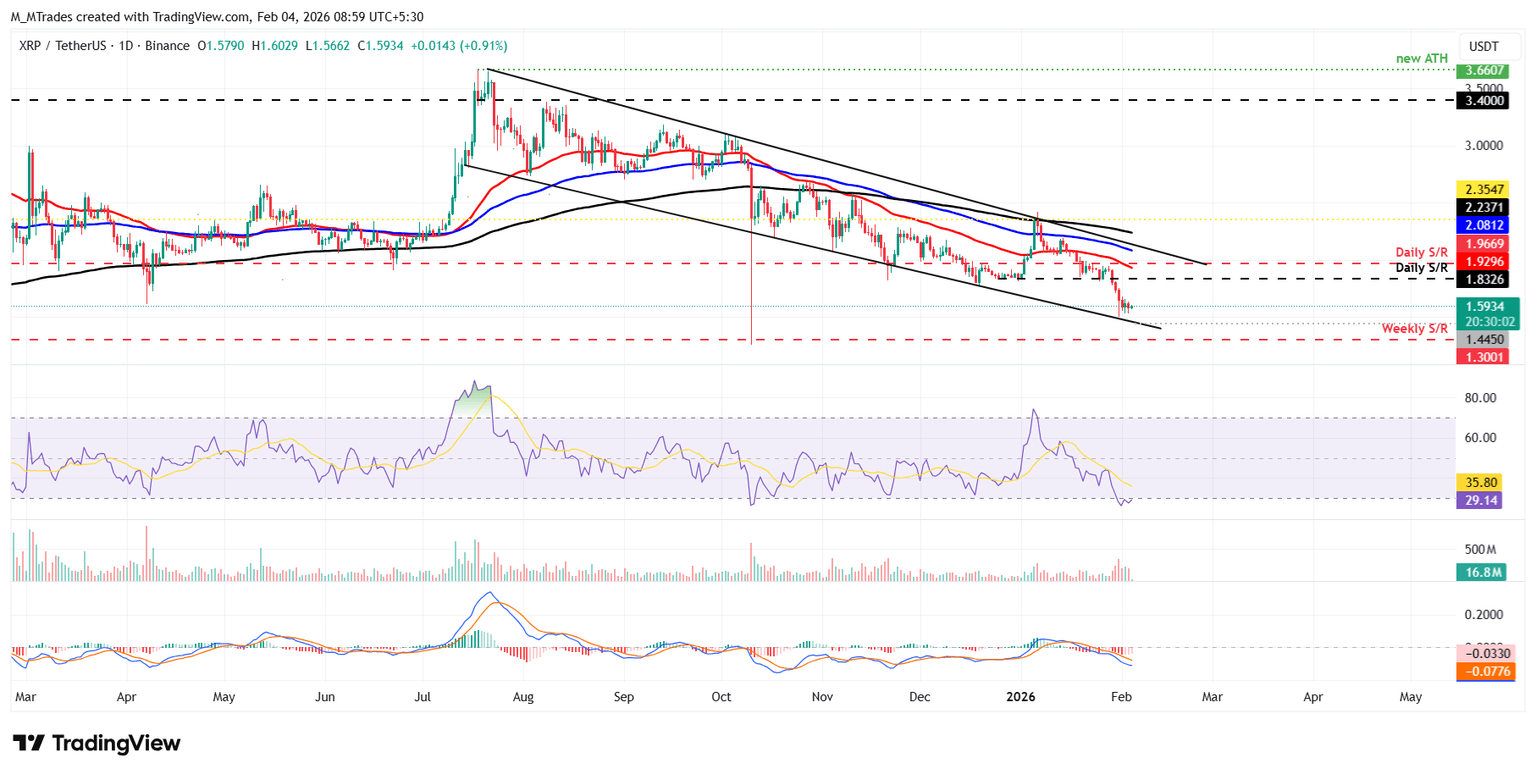Click the 2026 label on time axis
Screen dimensions: 1536x775
click(x=1021, y=694)
